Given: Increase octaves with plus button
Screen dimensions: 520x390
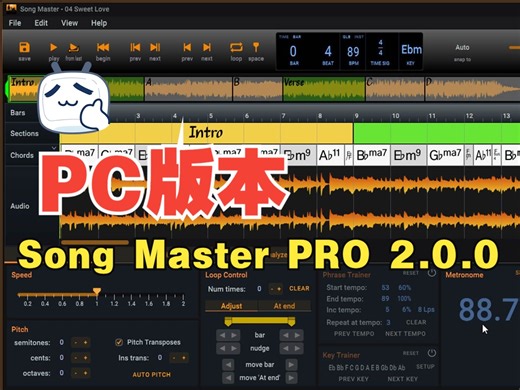Looking at the screenshot, I should click(85, 373).
